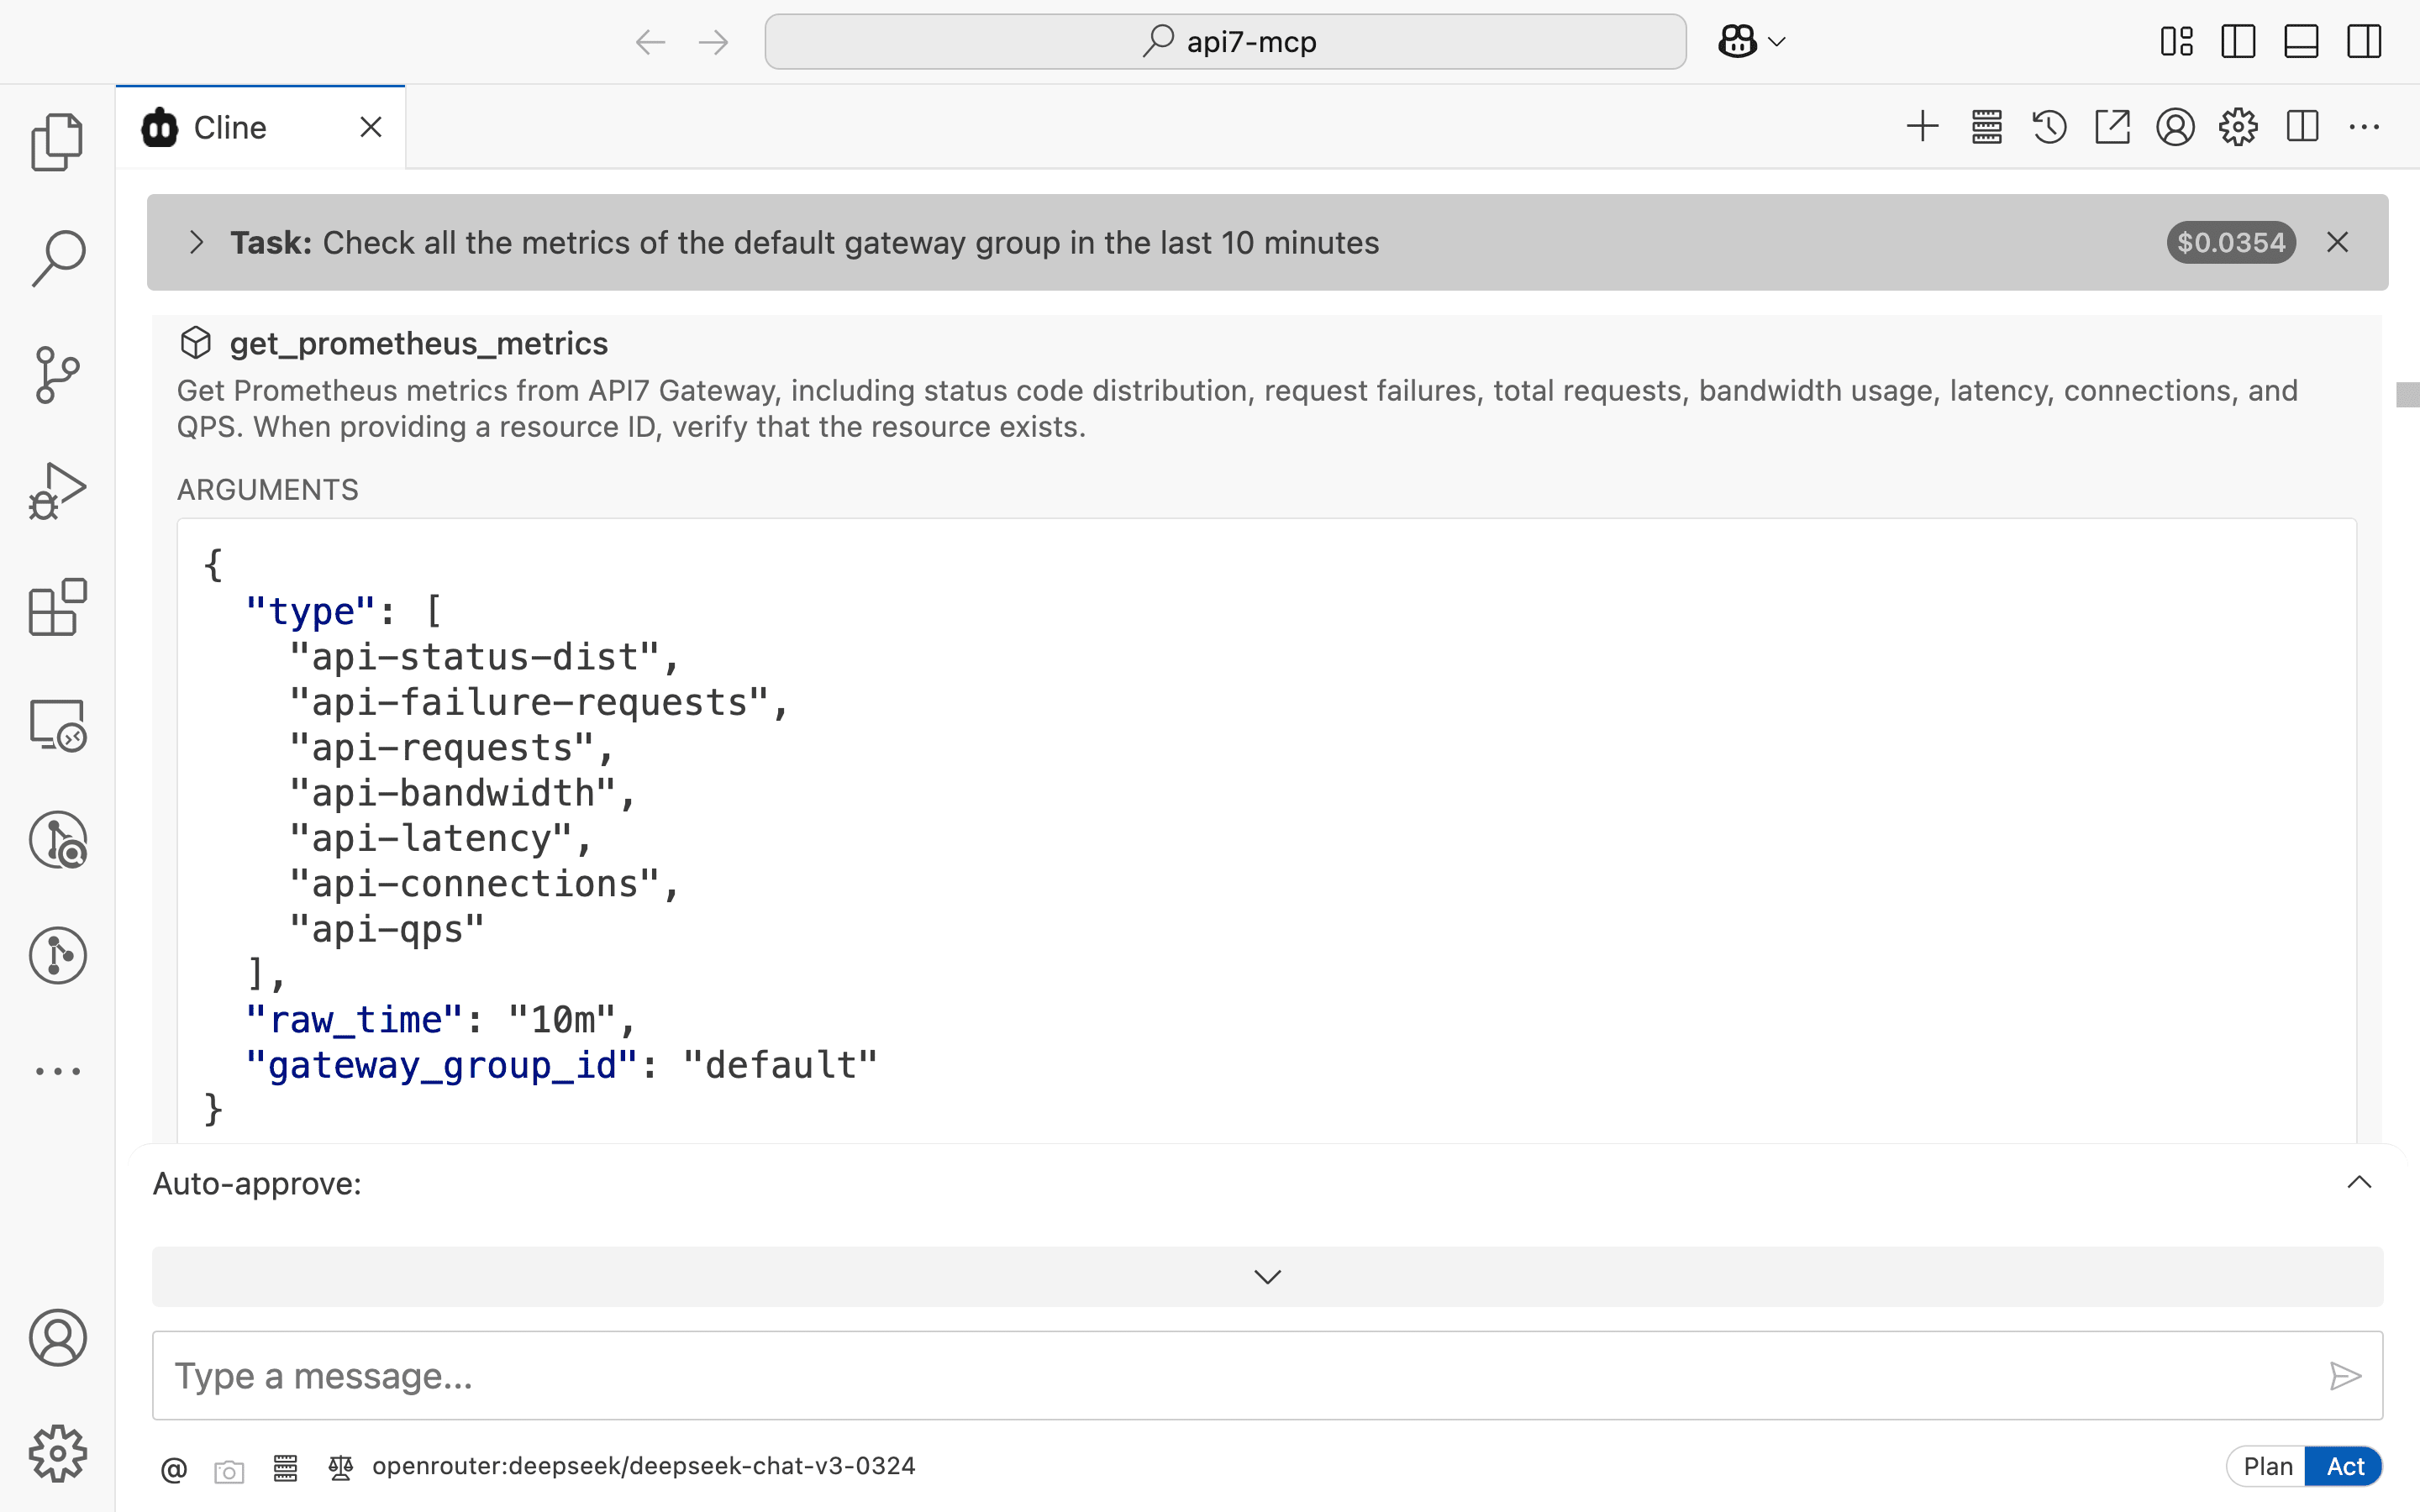Toggle the primary side bar
The width and height of the screenshot is (2420, 1512).
pyautogui.click(x=2238, y=42)
